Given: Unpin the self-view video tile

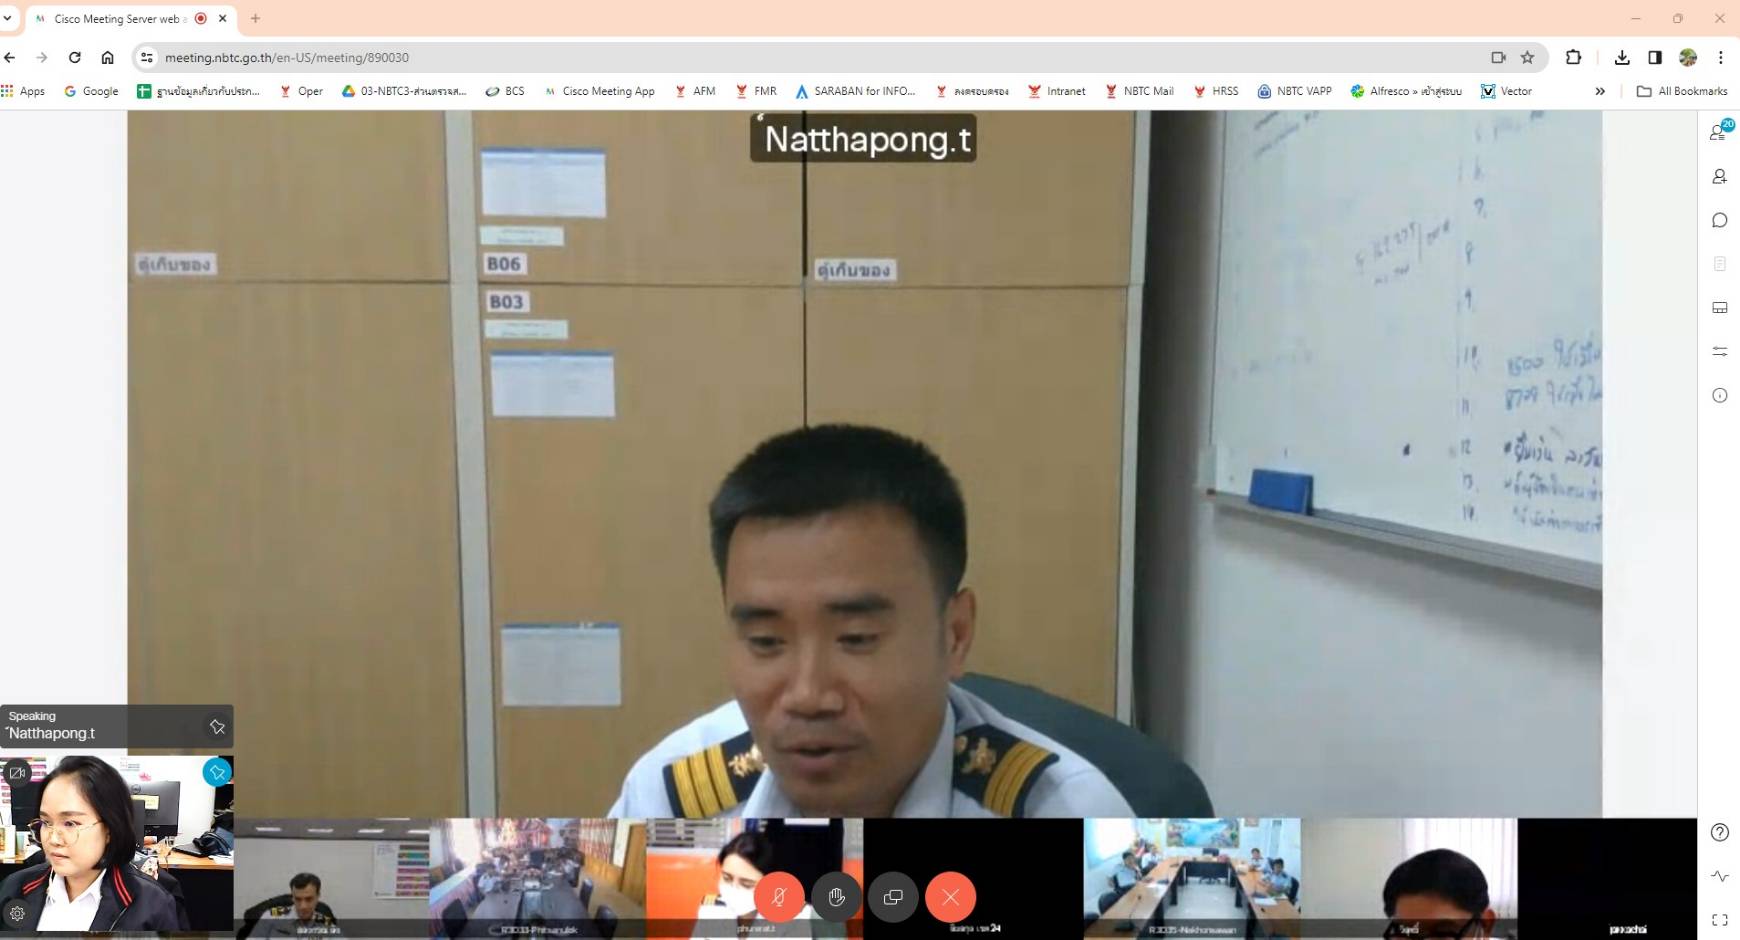Looking at the screenshot, I should (x=217, y=772).
